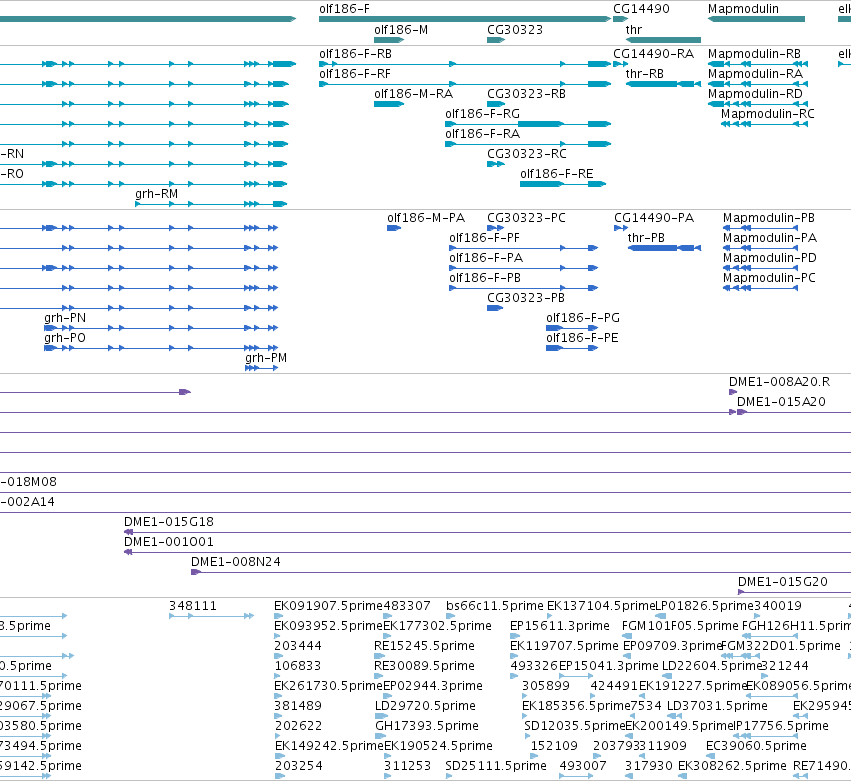Click EST RE15245.5prime
This screenshot has height=781, width=851.
point(379,656)
